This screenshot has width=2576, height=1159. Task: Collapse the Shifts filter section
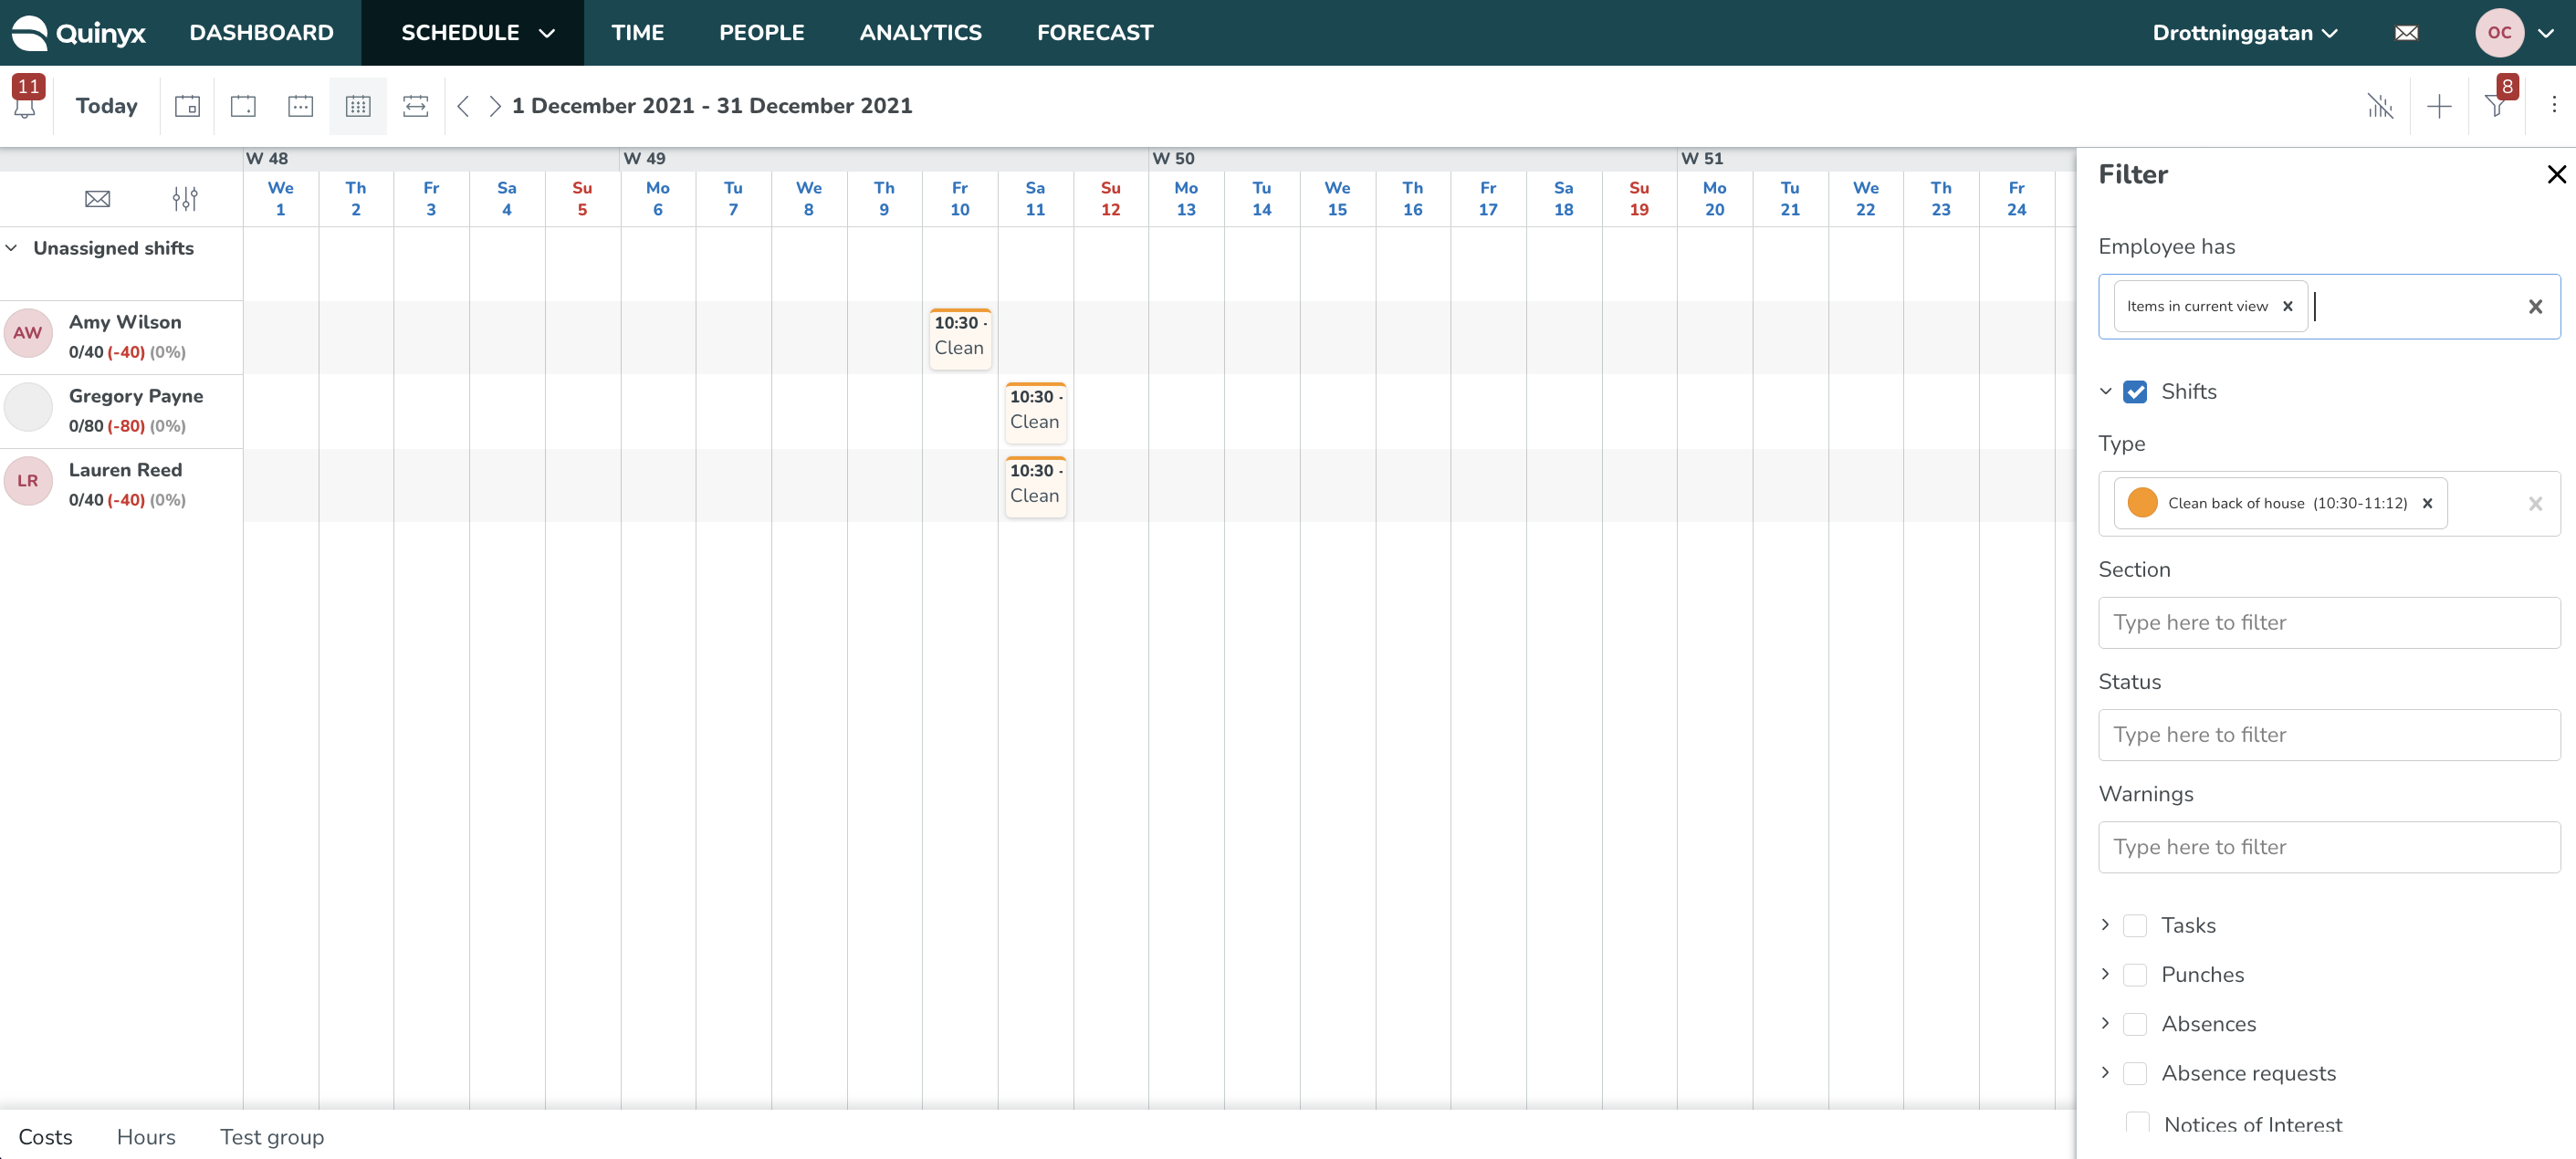pos(2105,392)
